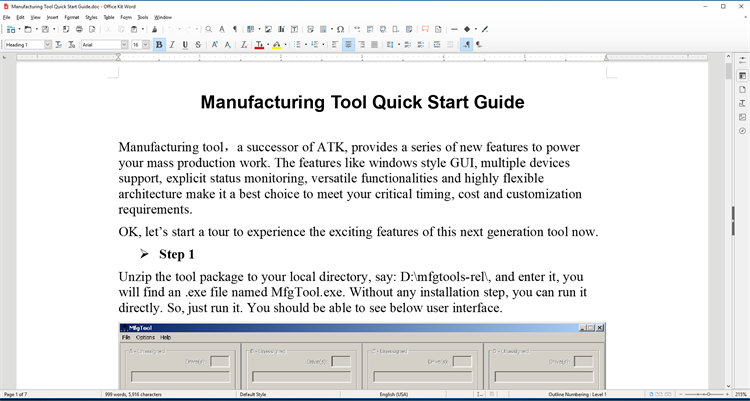
Task: Click the Update Style icon
Action: (58, 45)
